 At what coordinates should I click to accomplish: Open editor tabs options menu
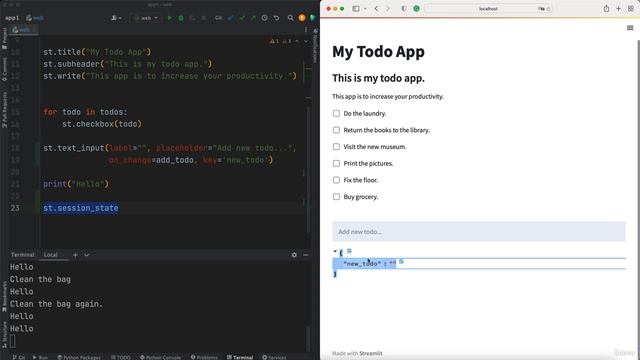coord(306,30)
